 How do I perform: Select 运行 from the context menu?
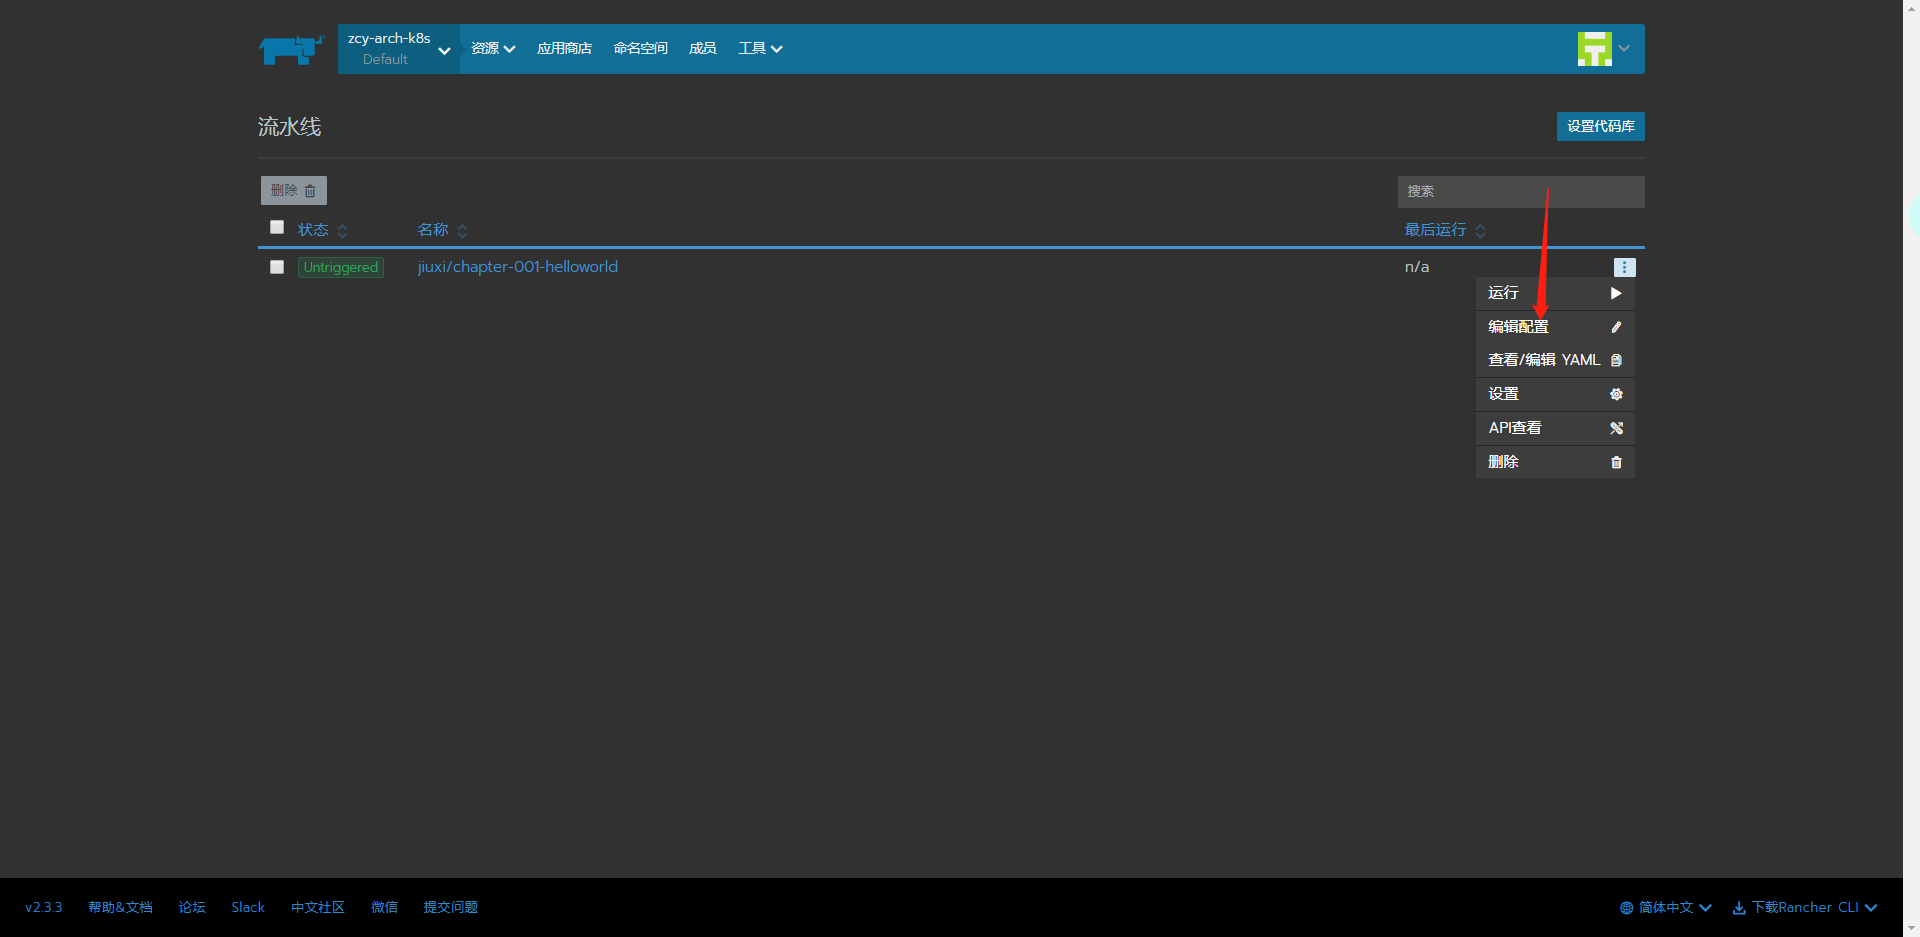(x=1555, y=293)
